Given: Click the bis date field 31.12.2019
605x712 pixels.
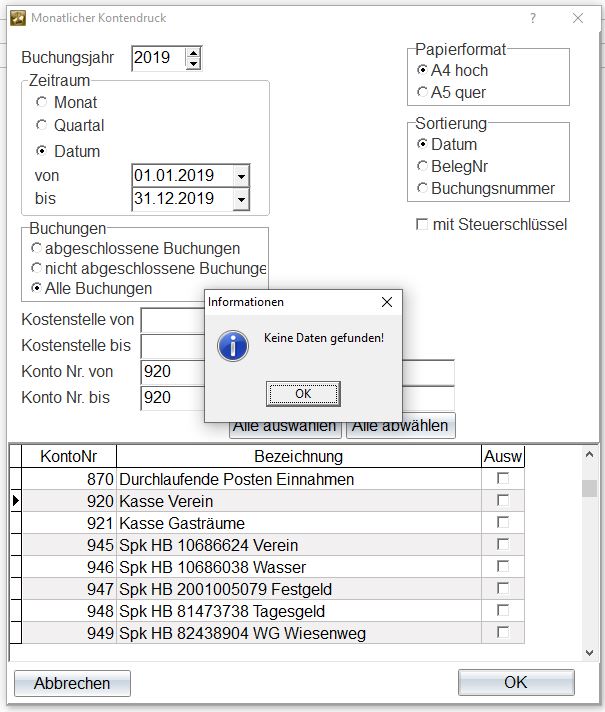Looking at the screenshot, I should pyautogui.click(x=183, y=199).
